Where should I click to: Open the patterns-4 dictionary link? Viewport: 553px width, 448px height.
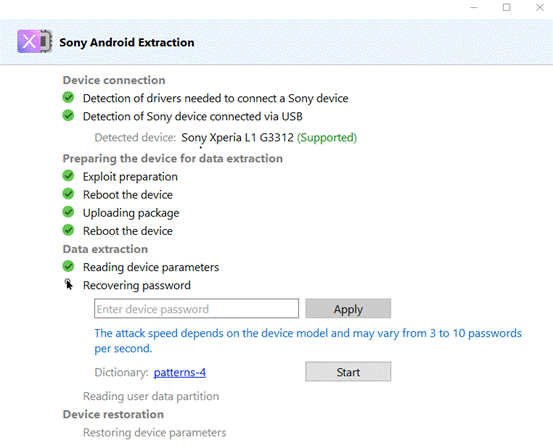(180, 373)
